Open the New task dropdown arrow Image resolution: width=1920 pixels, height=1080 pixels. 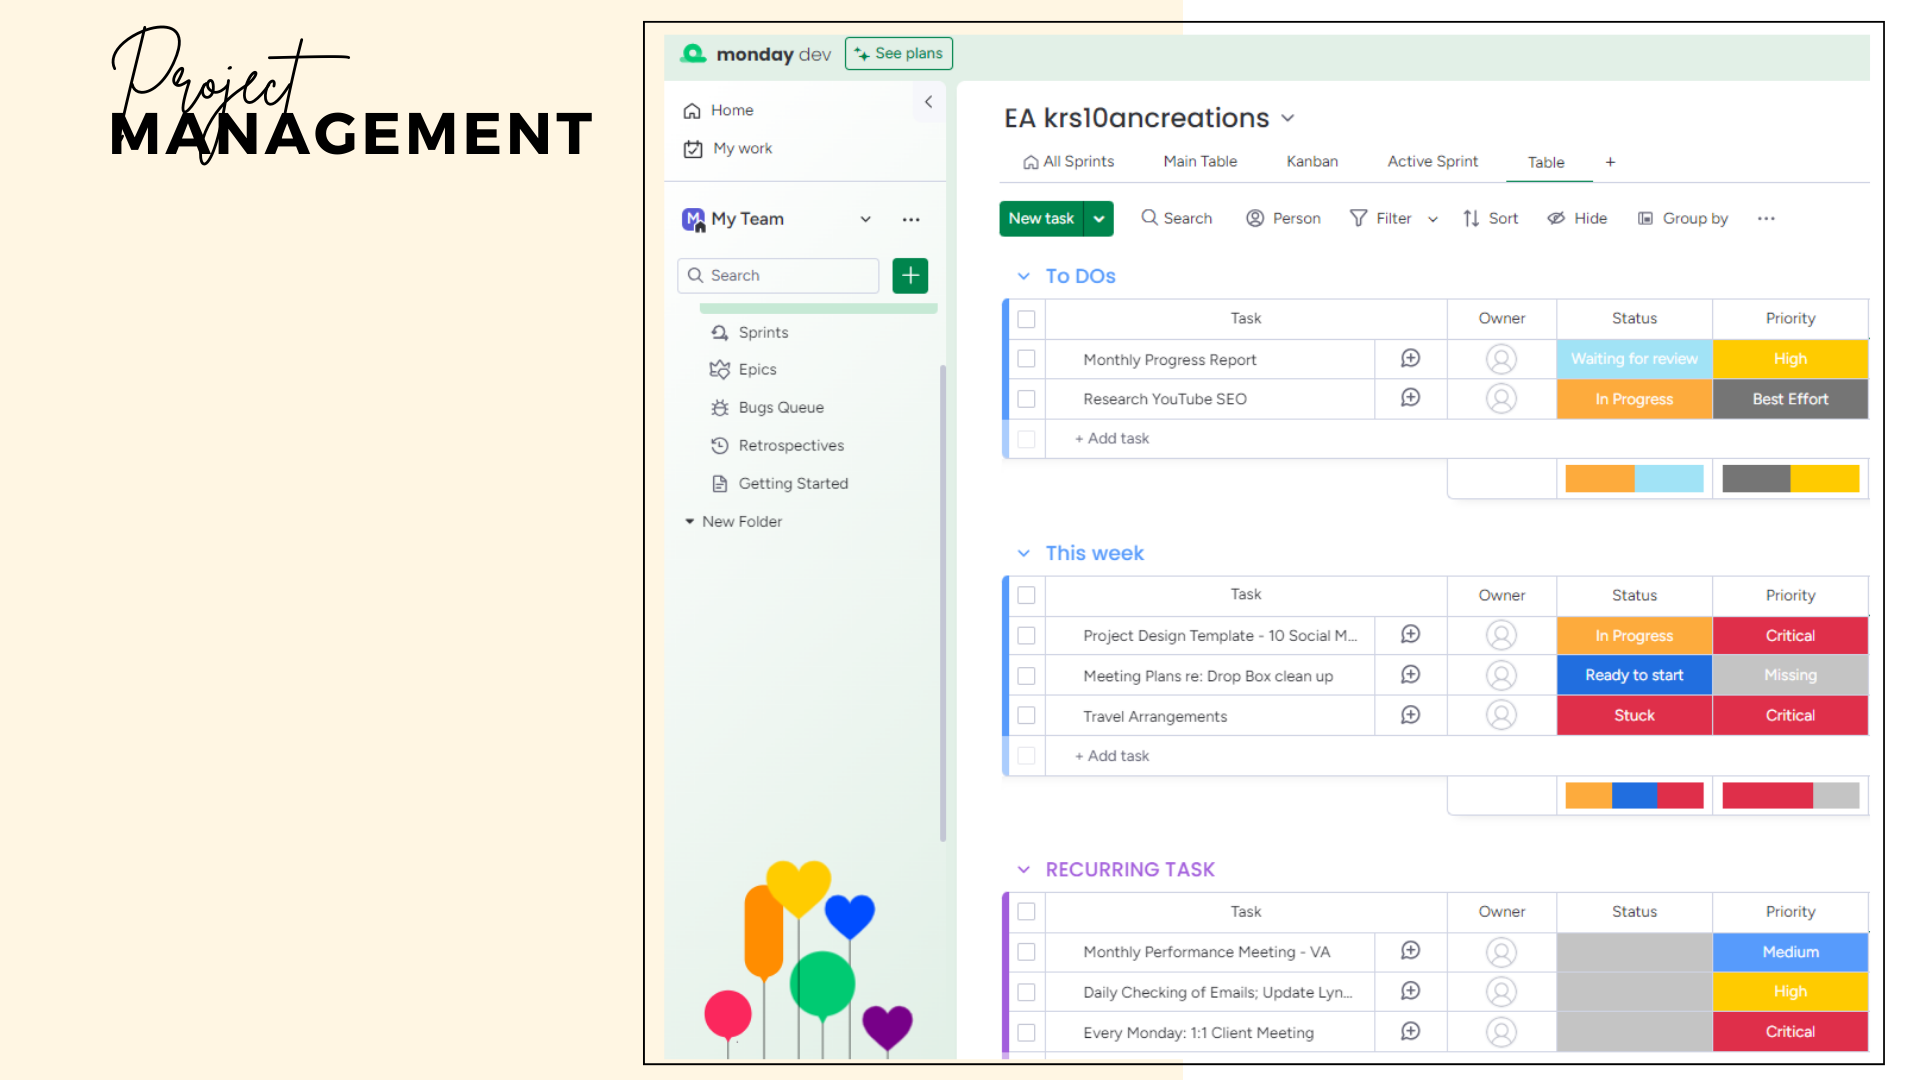(1098, 218)
